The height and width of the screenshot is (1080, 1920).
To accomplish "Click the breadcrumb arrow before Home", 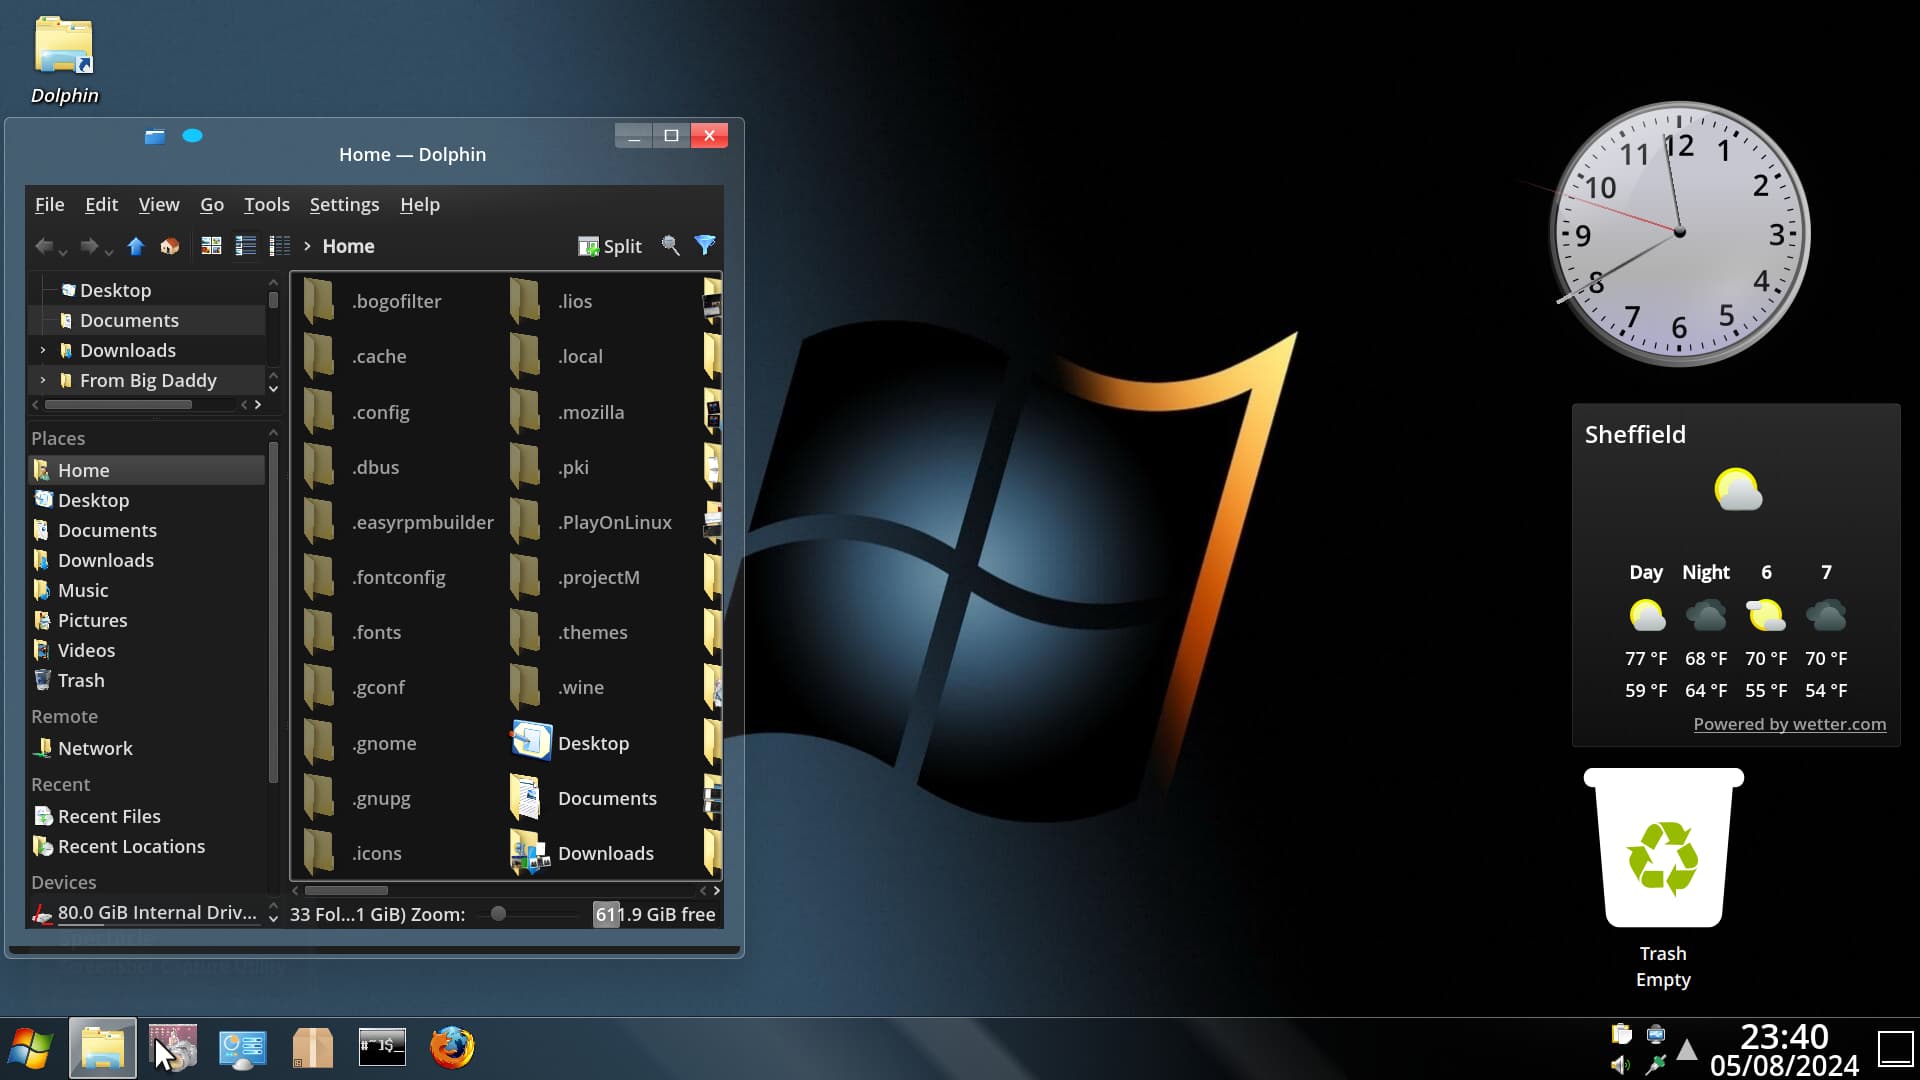I will [x=307, y=246].
